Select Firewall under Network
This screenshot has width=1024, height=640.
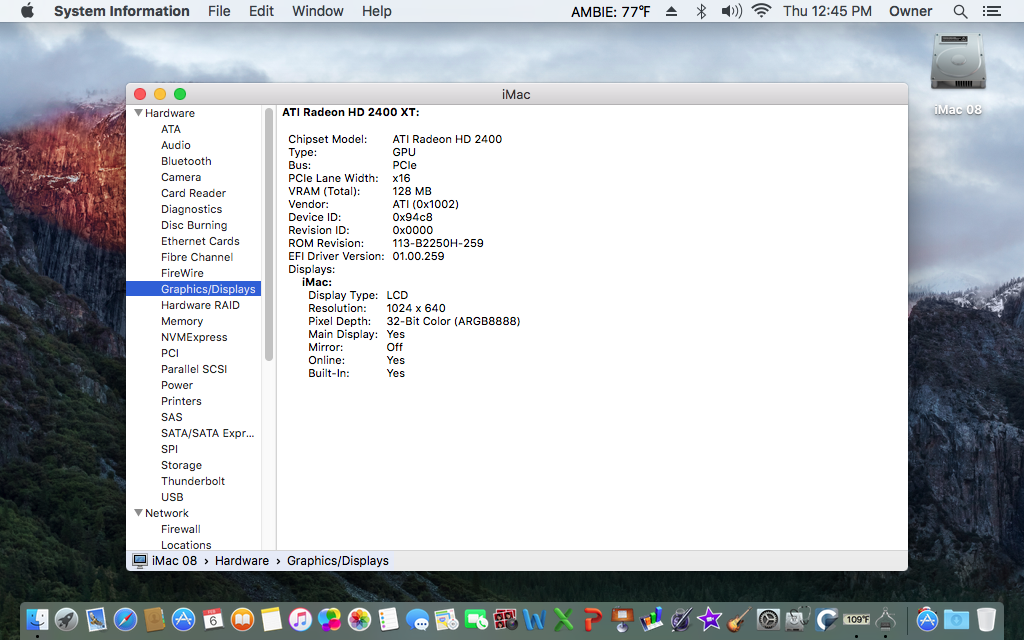181,529
